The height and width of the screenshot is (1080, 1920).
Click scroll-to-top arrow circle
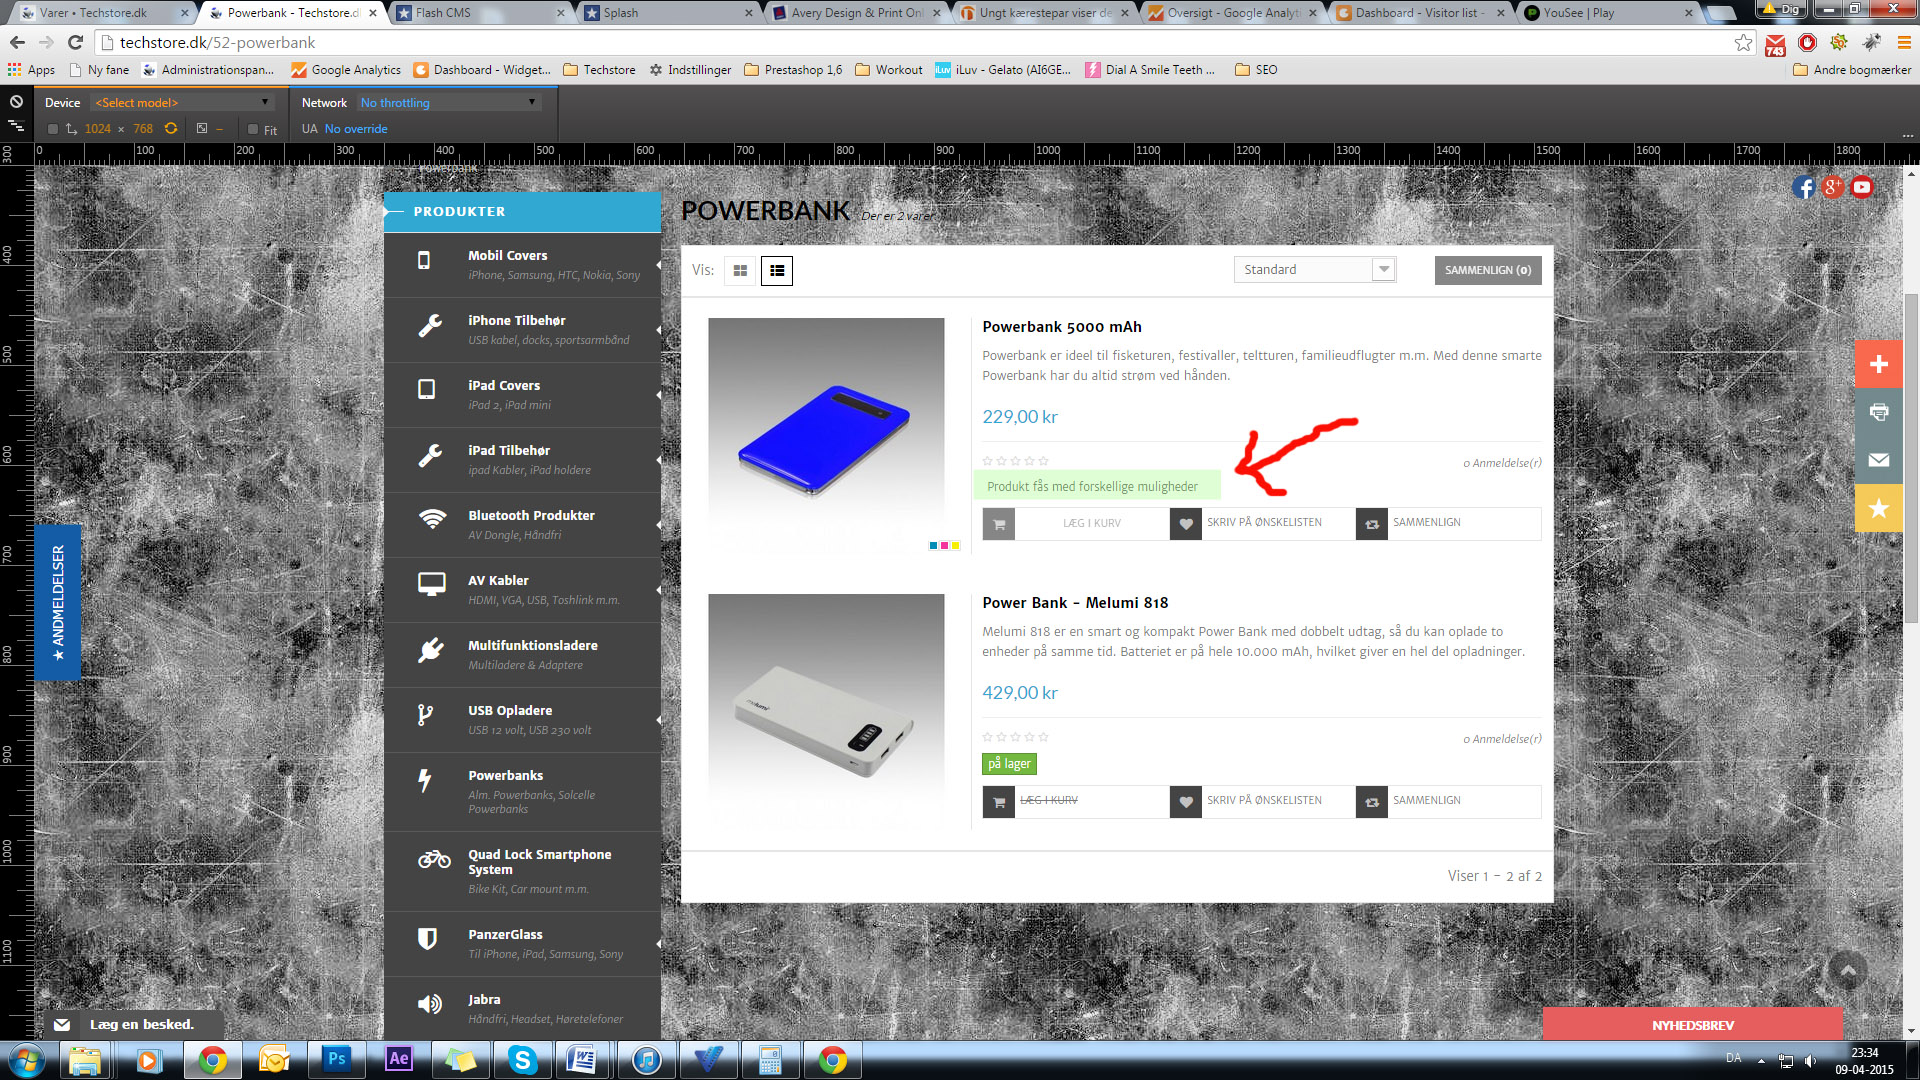click(x=1848, y=970)
